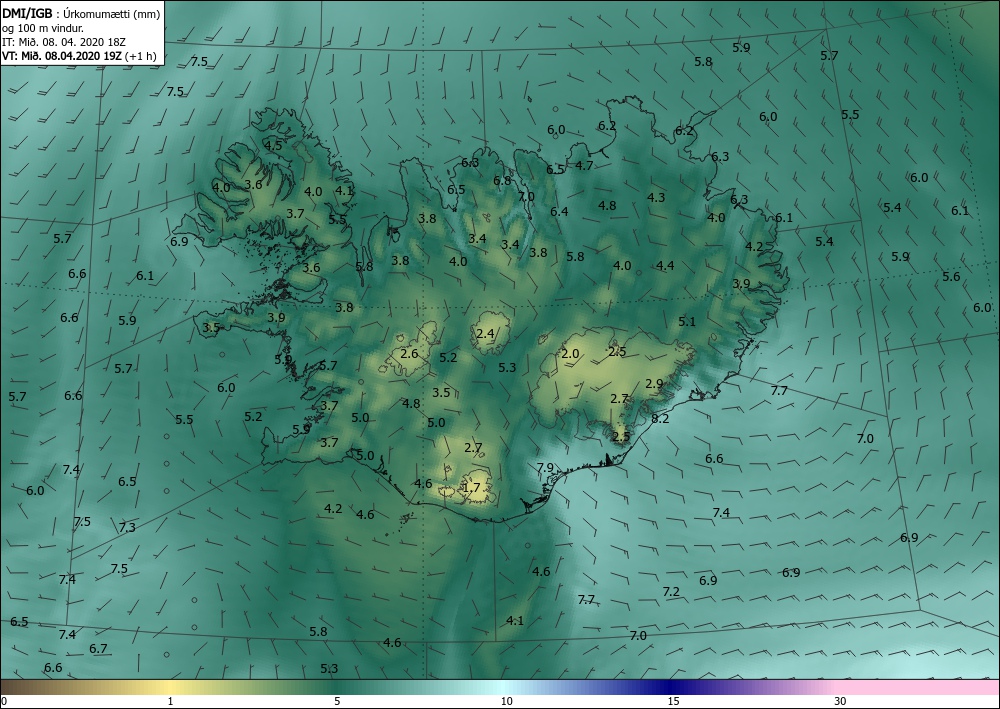
Task: Click the '15' label on the color scale
Action: click(673, 702)
